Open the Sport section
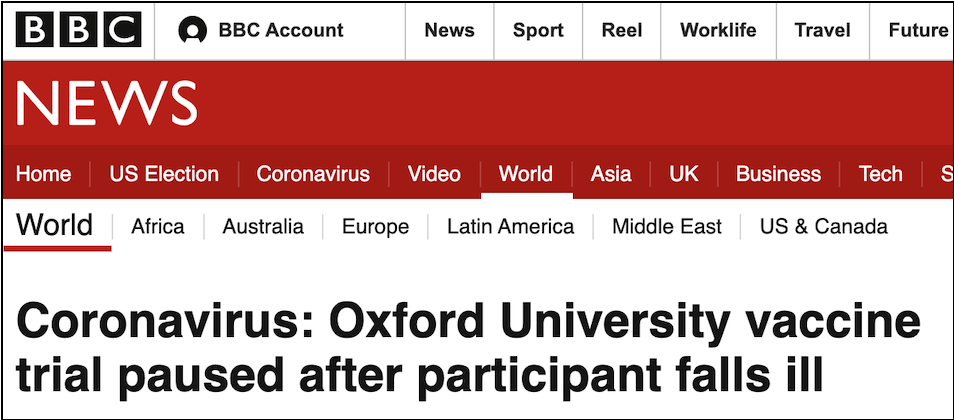954x420 pixels. coord(538,31)
